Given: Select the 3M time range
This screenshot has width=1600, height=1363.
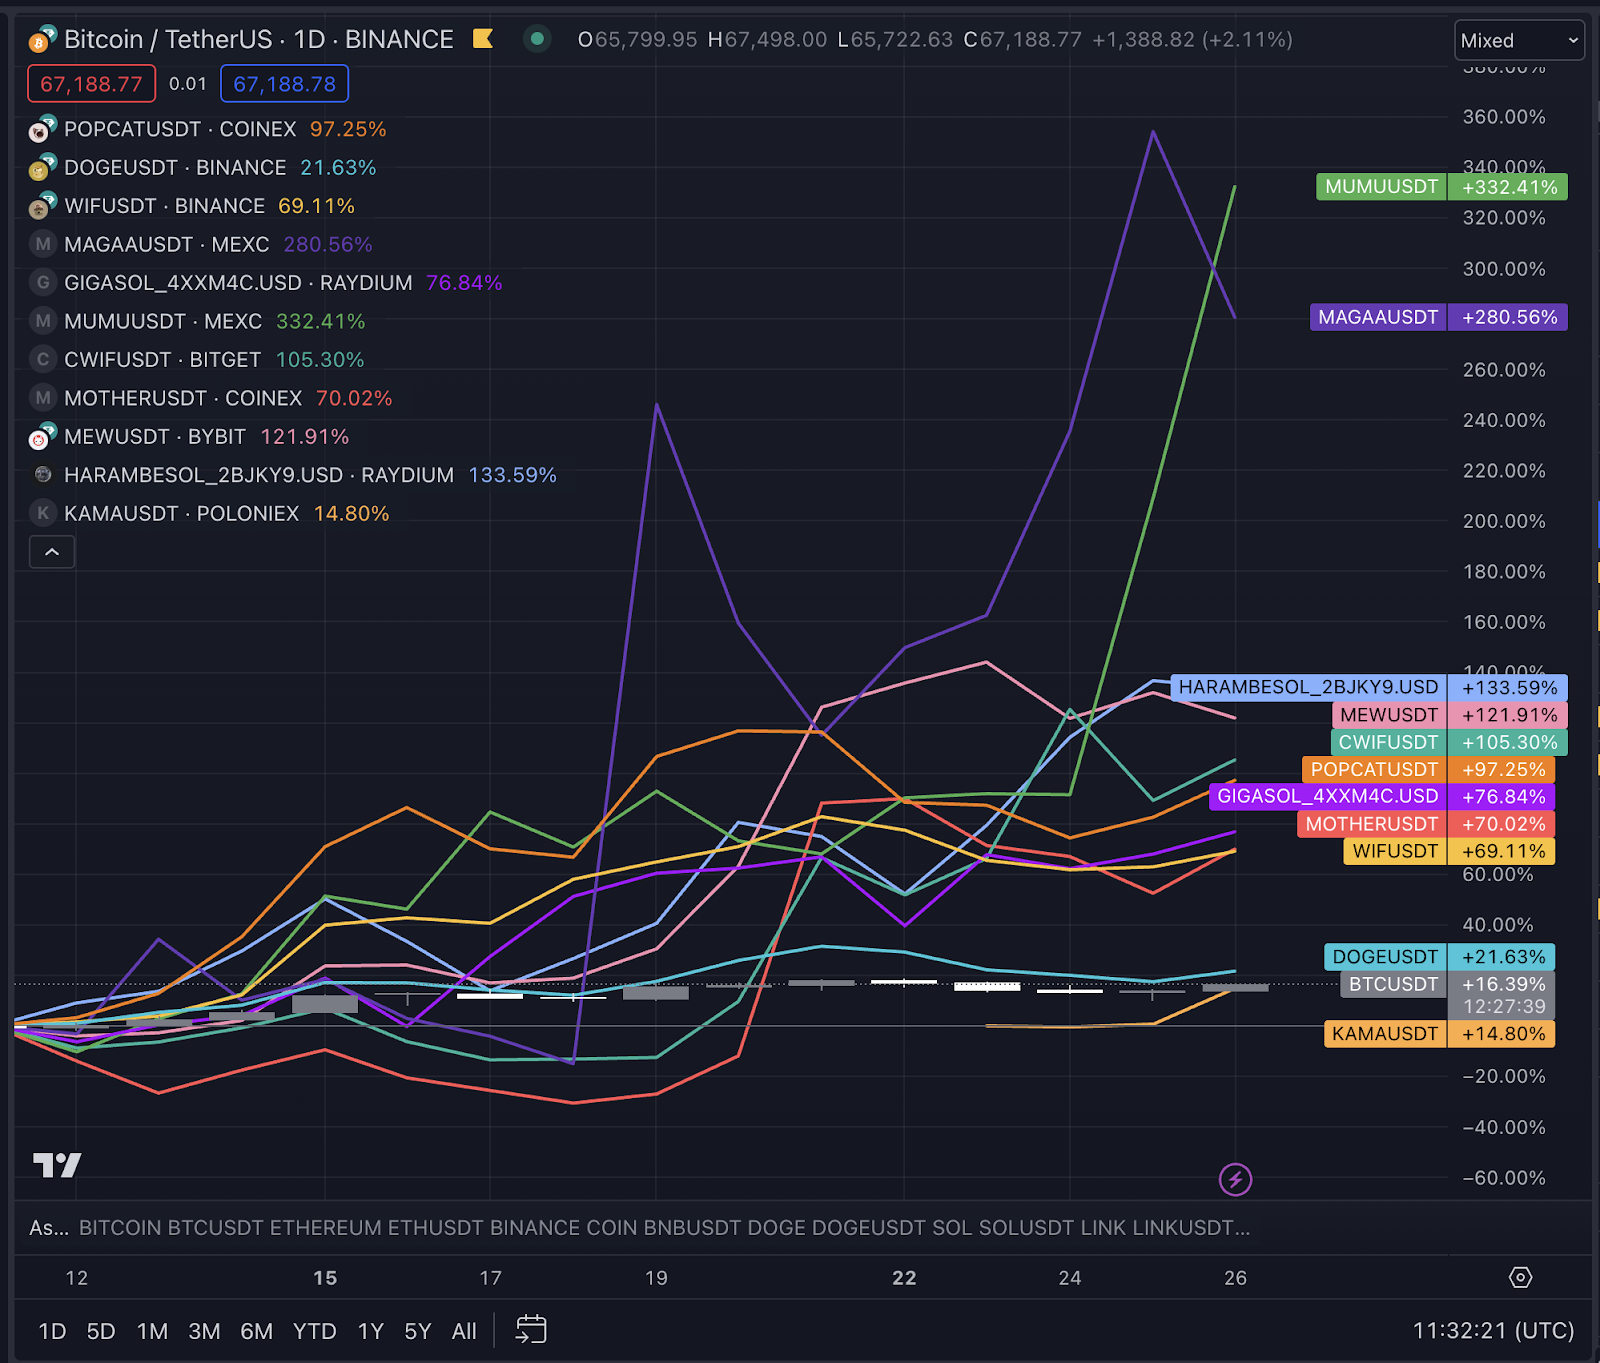Looking at the screenshot, I should (204, 1331).
